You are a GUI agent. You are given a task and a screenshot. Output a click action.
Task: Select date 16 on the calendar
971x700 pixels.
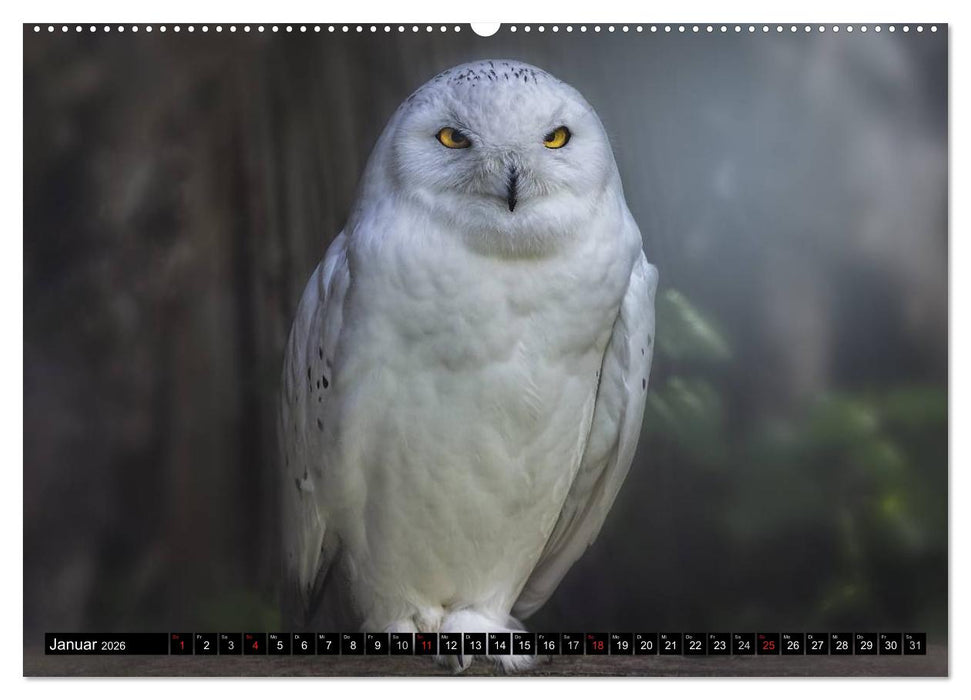(x=548, y=645)
